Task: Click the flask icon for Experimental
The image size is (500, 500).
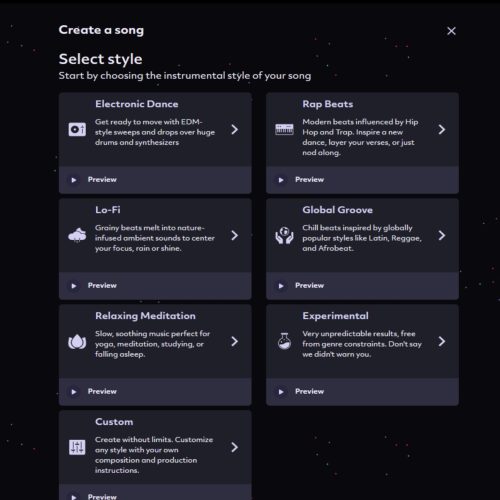Action: [284, 341]
